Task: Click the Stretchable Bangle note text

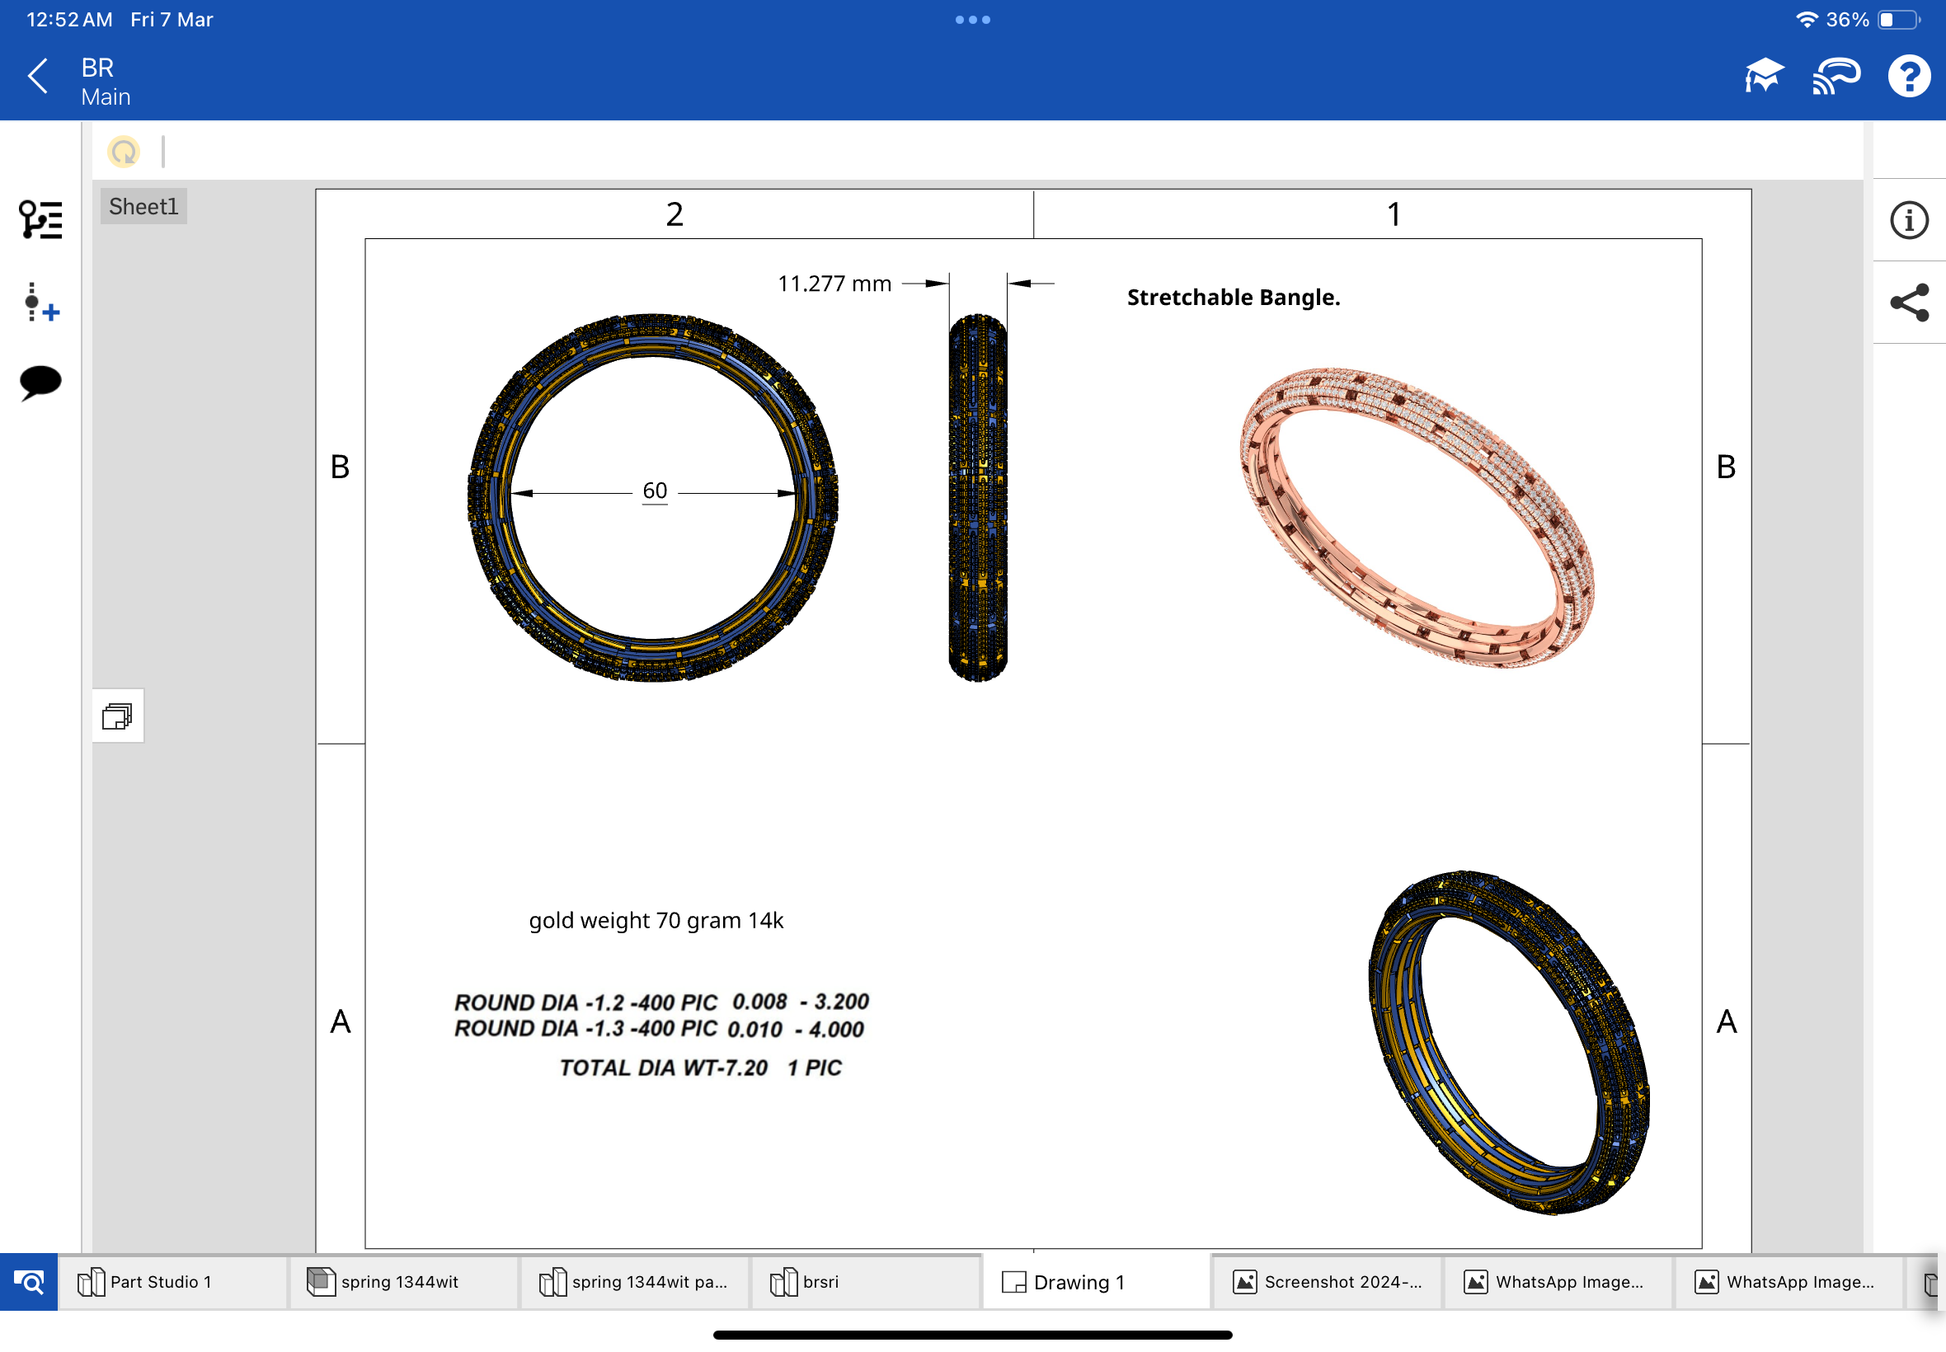Action: pos(1233,297)
